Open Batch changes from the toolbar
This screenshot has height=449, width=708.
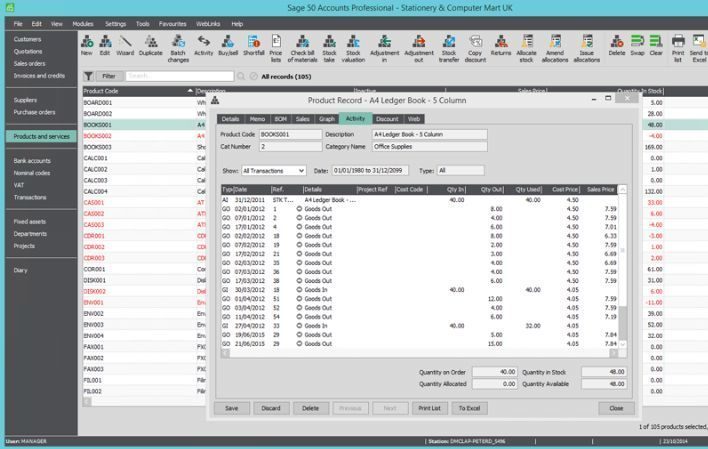[x=178, y=49]
